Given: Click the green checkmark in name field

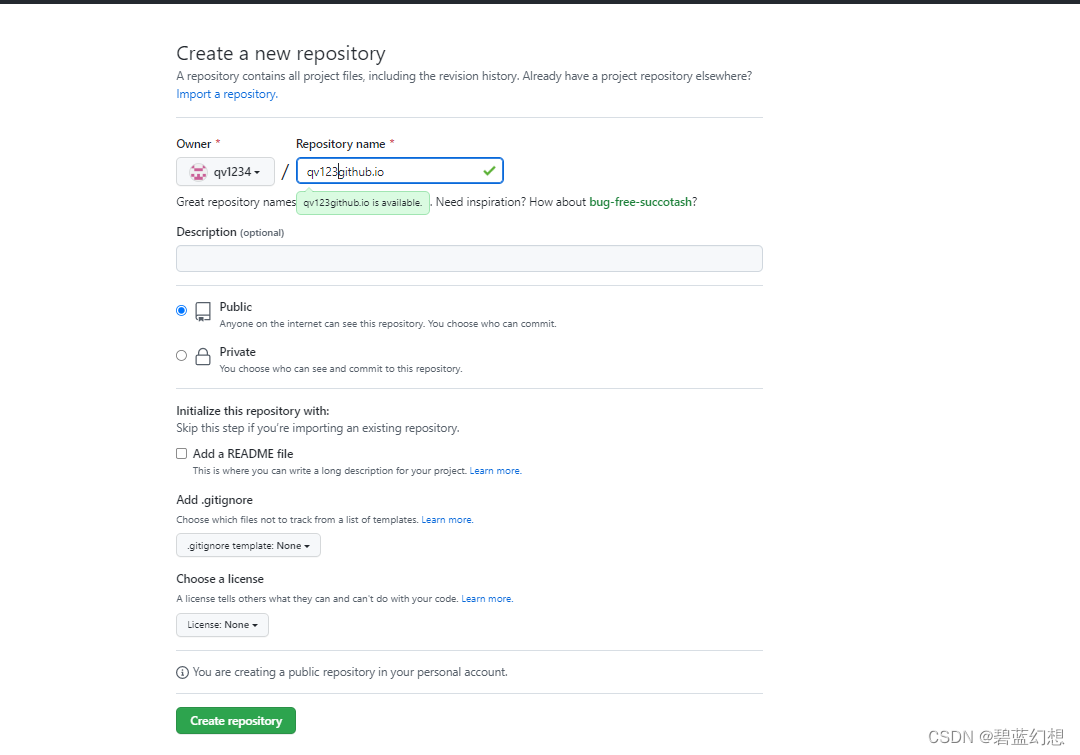Looking at the screenshot, I should pos(488,170).
